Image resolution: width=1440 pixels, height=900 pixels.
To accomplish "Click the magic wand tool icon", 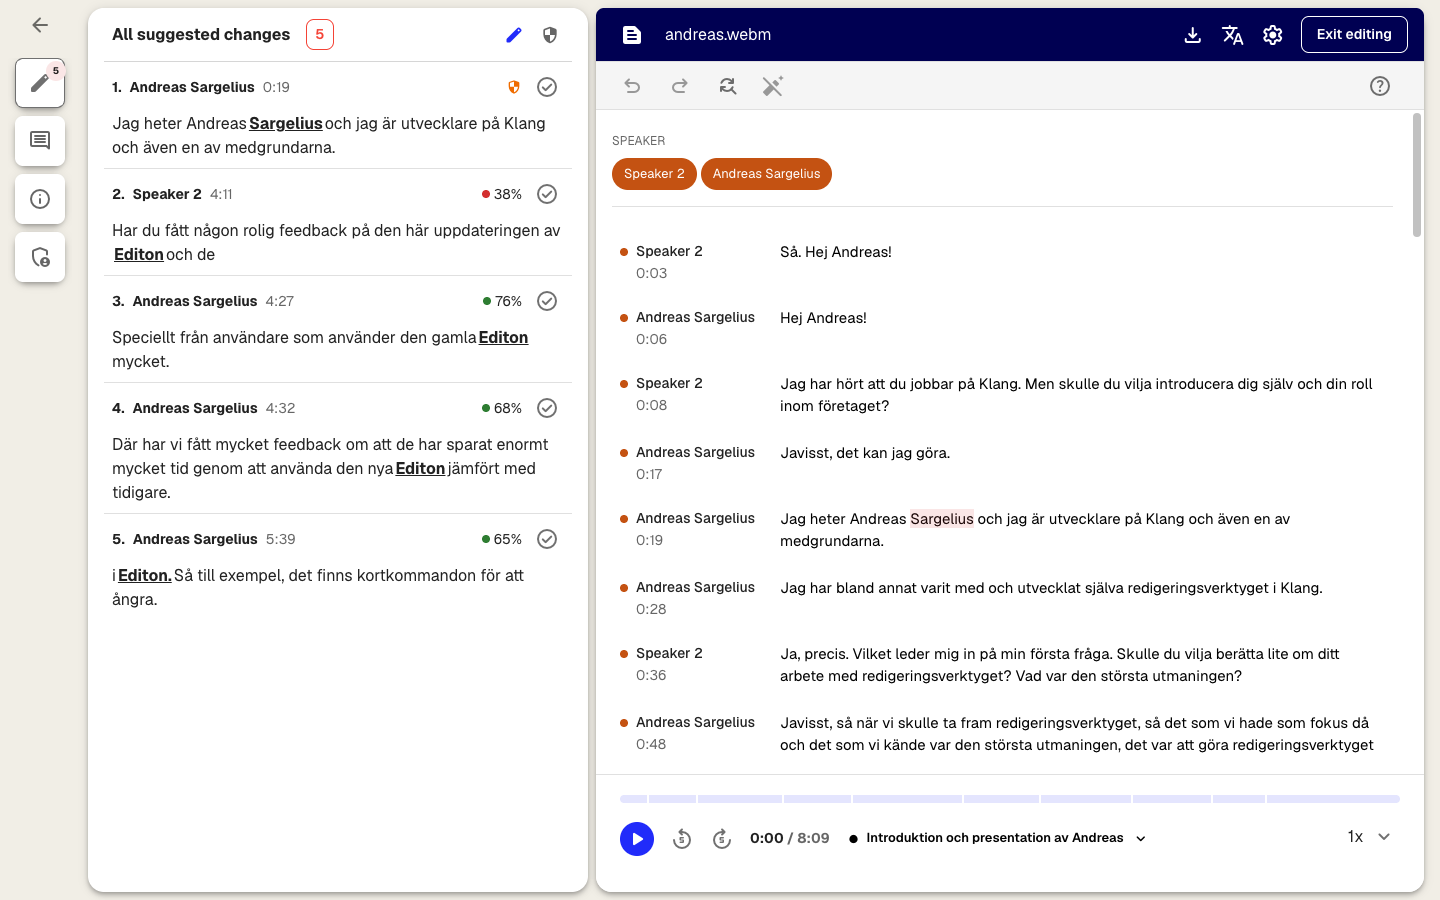I will coord(773,86).
